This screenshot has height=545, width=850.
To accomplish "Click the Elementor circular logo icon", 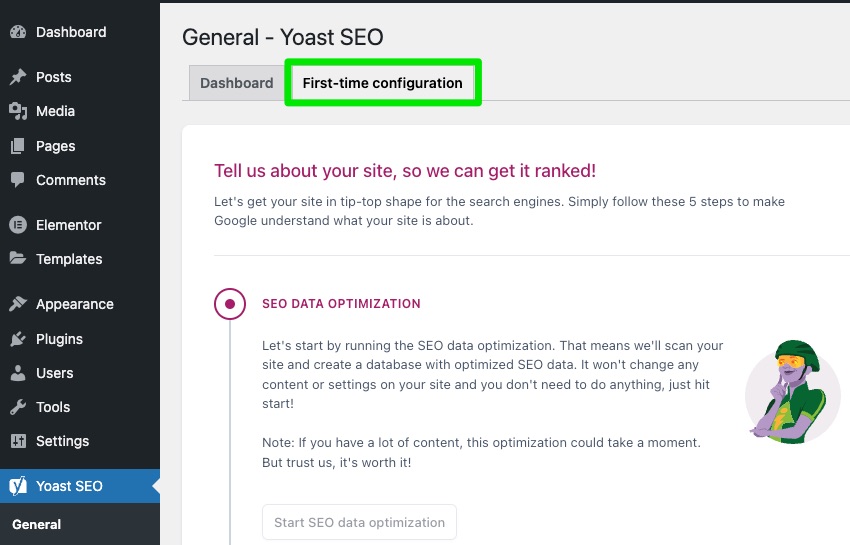I will coord(18,225).
